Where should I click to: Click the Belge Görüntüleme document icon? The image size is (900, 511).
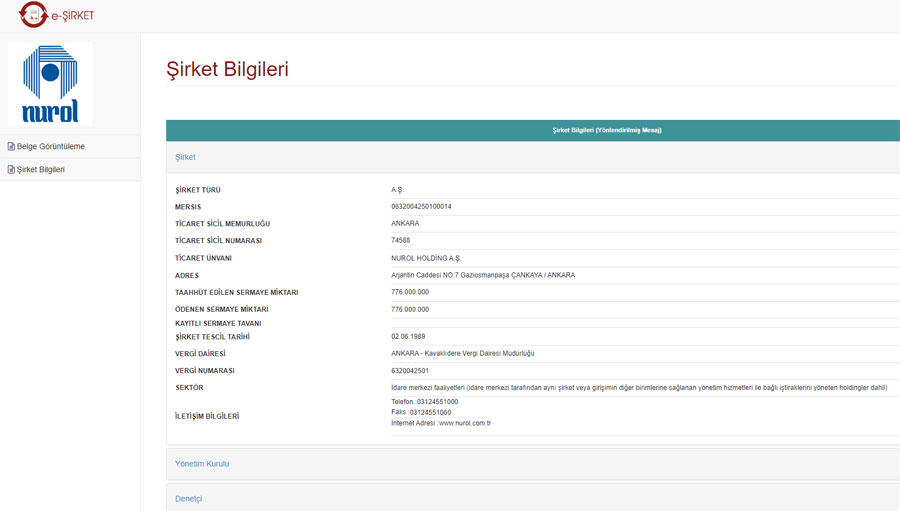pyautogui.click(x=11, y=146)
